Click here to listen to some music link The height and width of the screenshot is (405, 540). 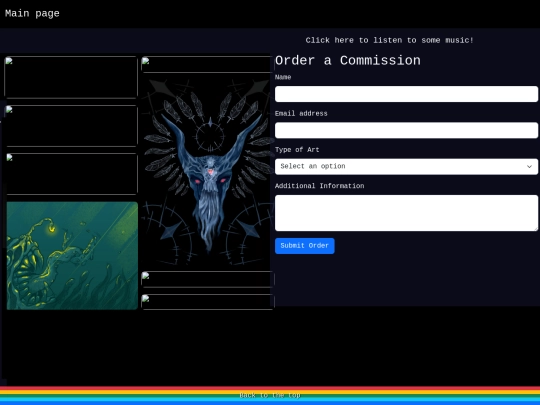pyautogui.click(x=390, y=40)
